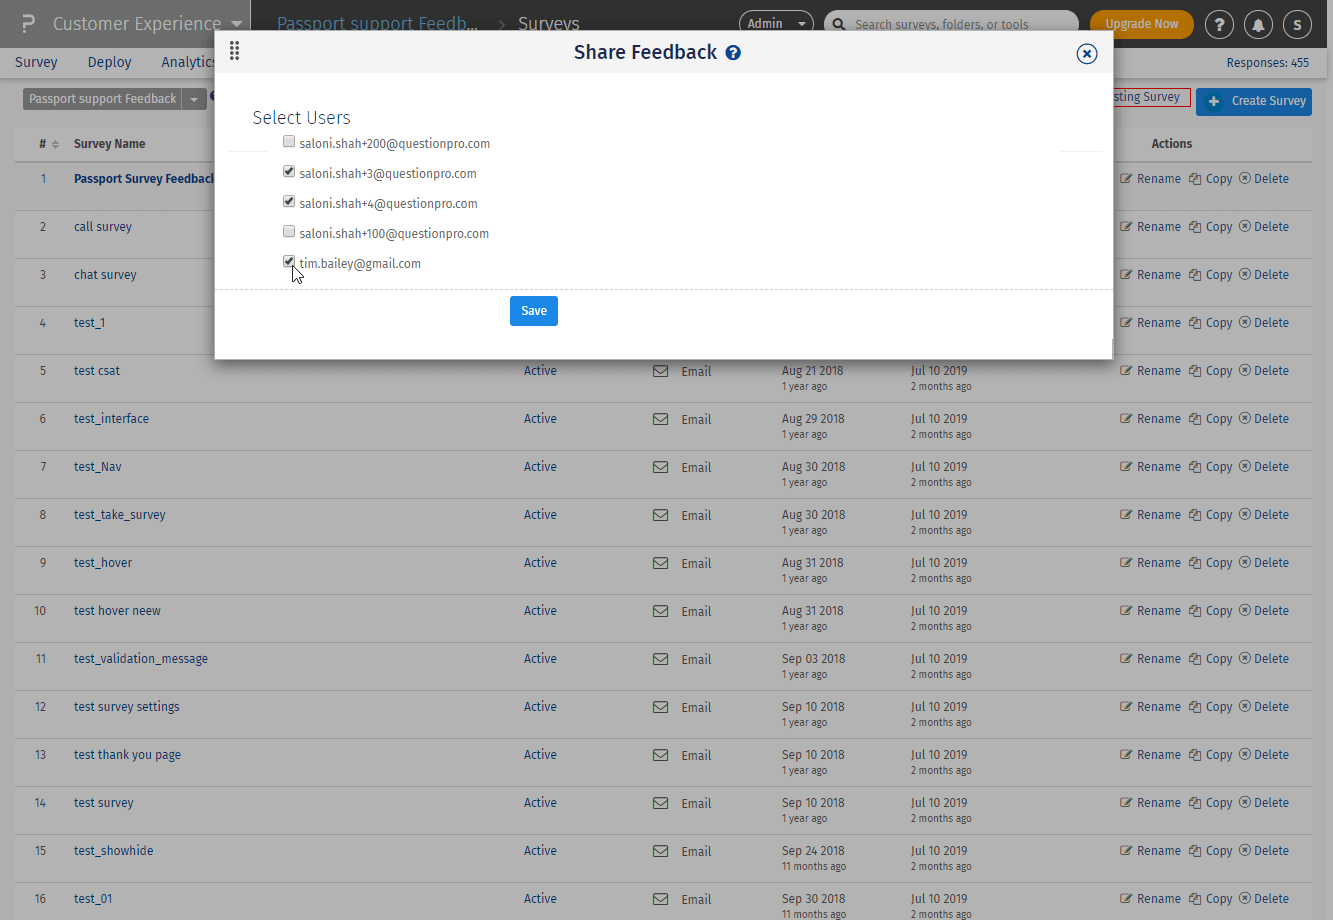Click the chat survey name

[105, 275]
